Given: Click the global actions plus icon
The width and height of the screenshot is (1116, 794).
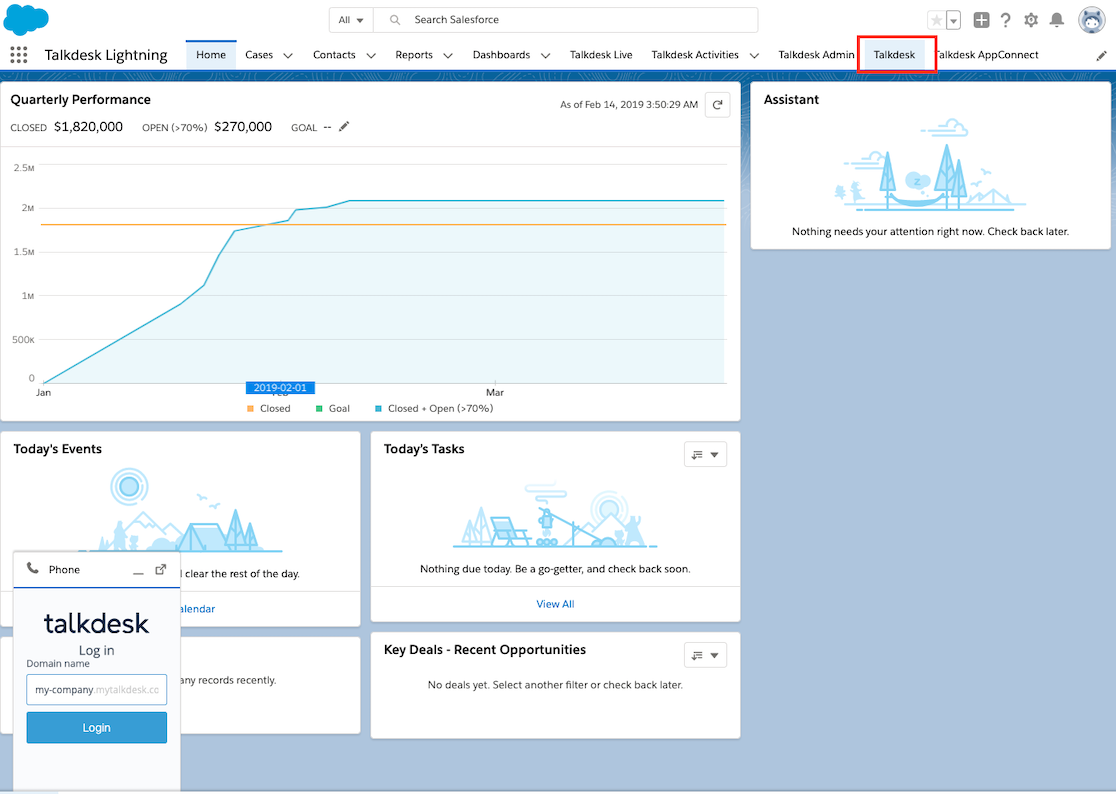Looking at the screenshot, I should coord(981,20).
